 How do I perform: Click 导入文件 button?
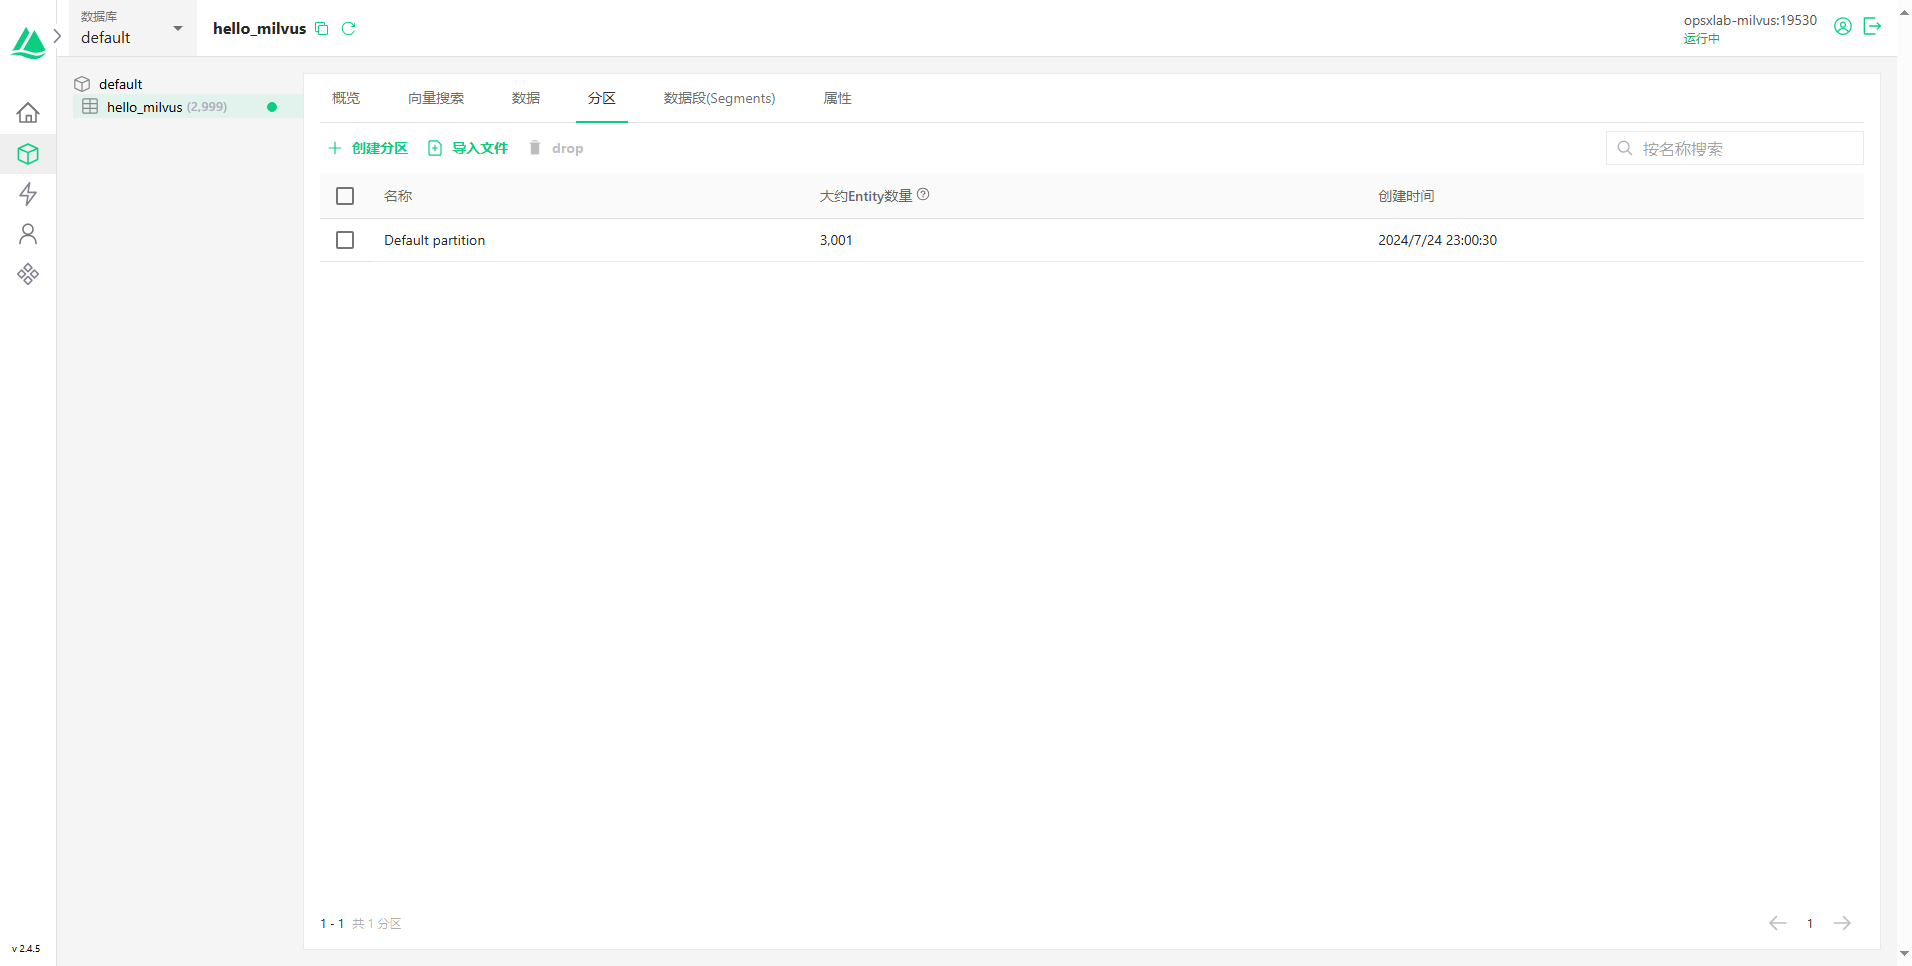(x=468, y=148)
